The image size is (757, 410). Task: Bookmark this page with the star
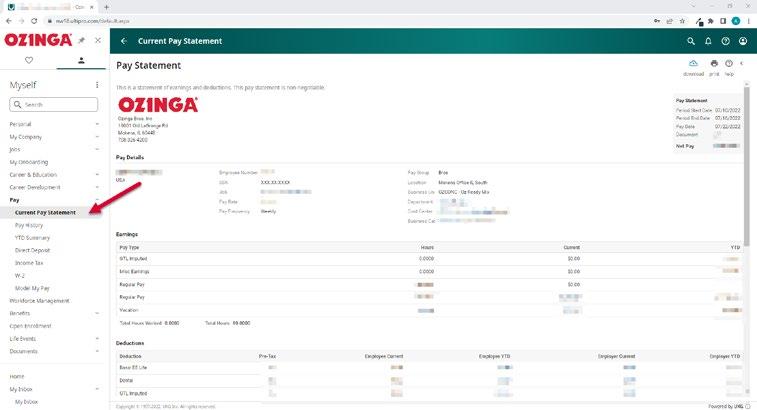(682, 21)
